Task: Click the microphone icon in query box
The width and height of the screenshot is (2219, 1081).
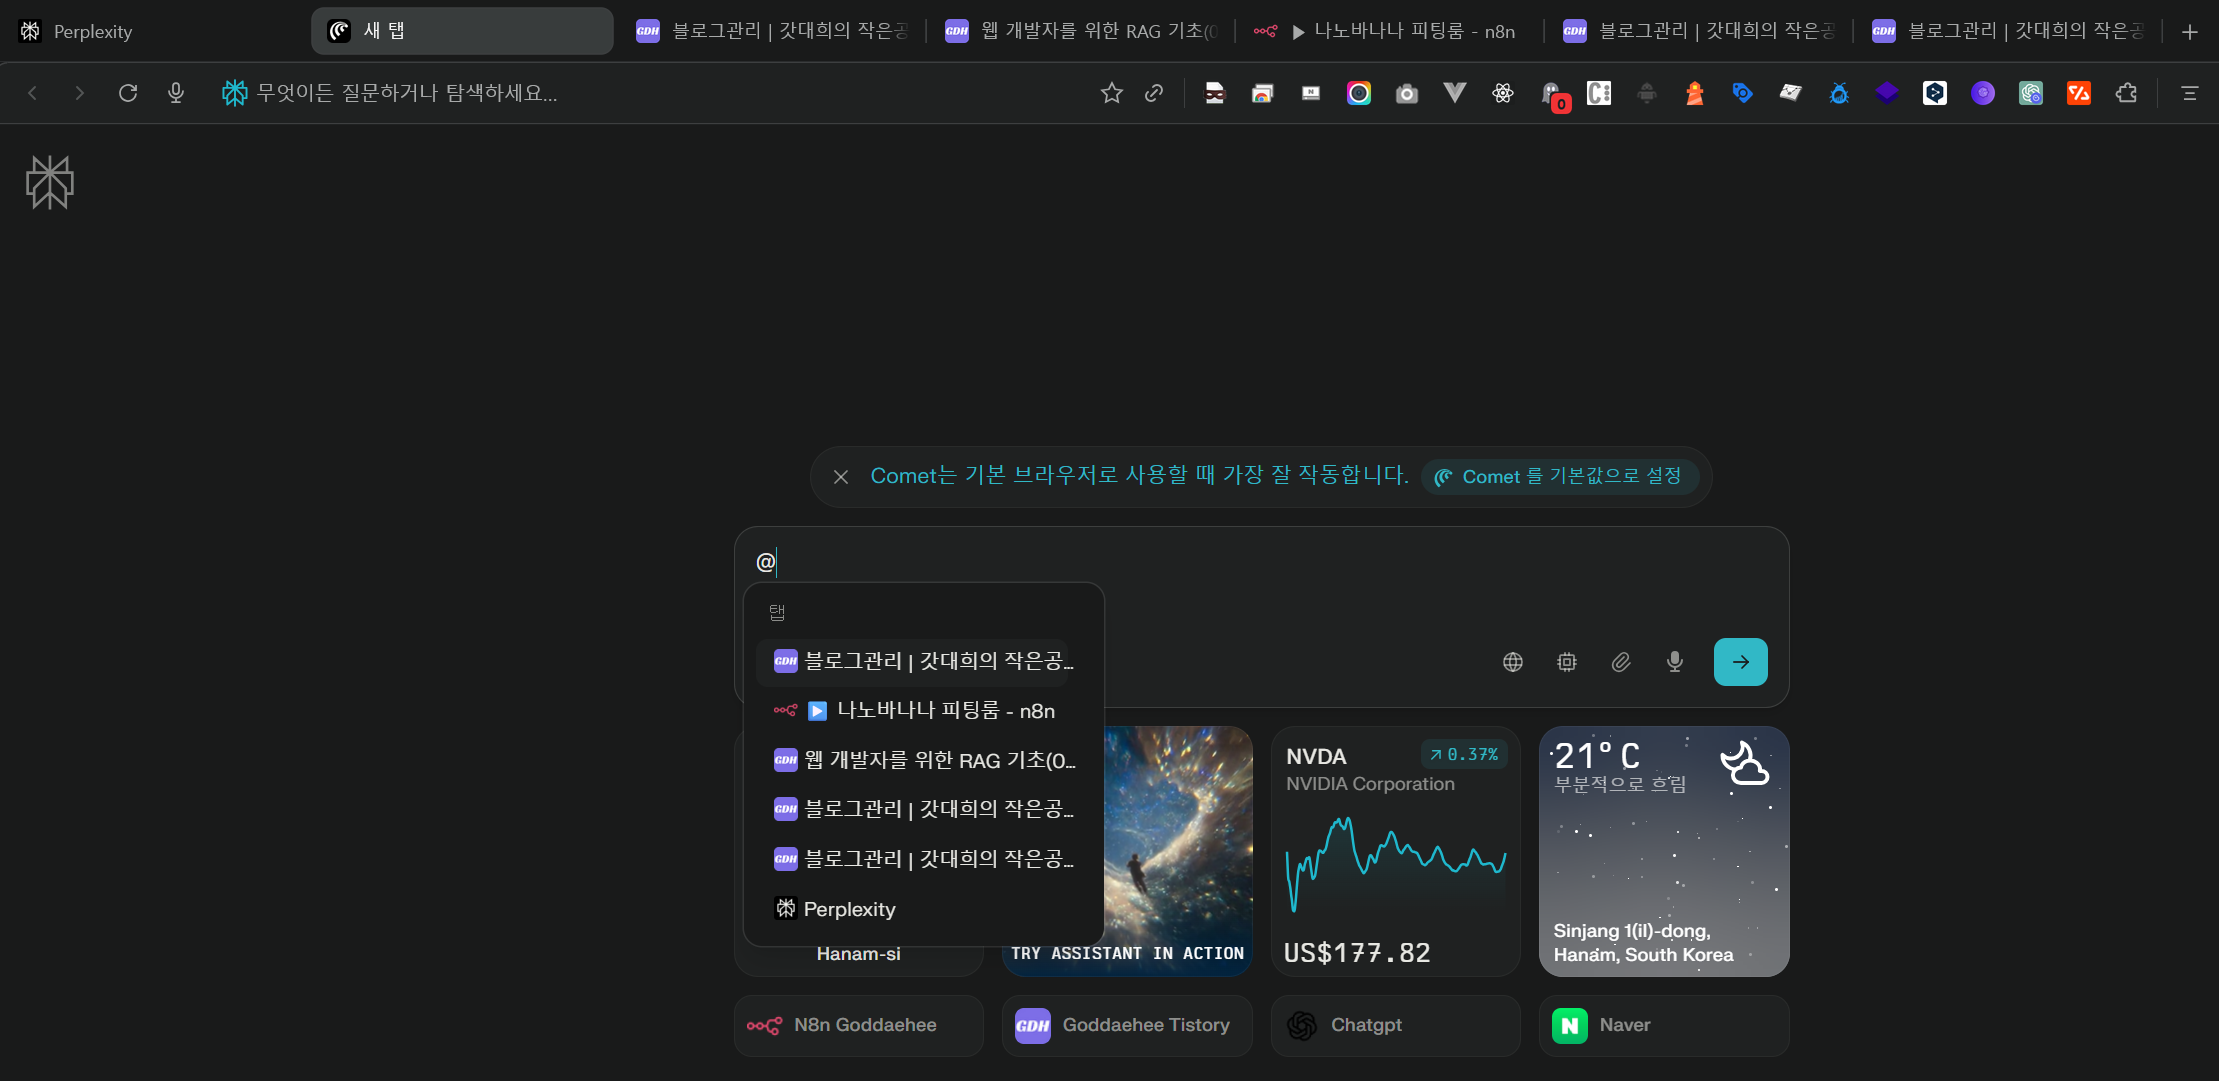Action: click(x=1675, y=662)
